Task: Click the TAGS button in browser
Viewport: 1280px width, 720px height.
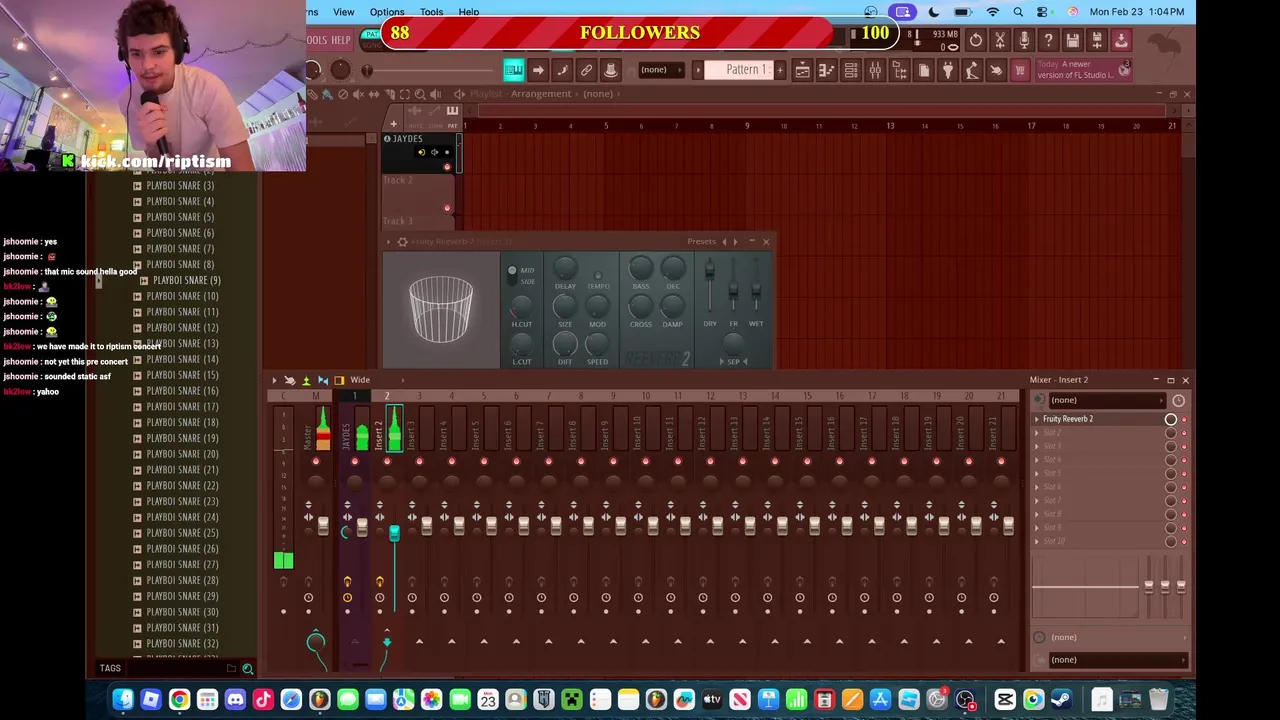Action: (x=110, y=669)
